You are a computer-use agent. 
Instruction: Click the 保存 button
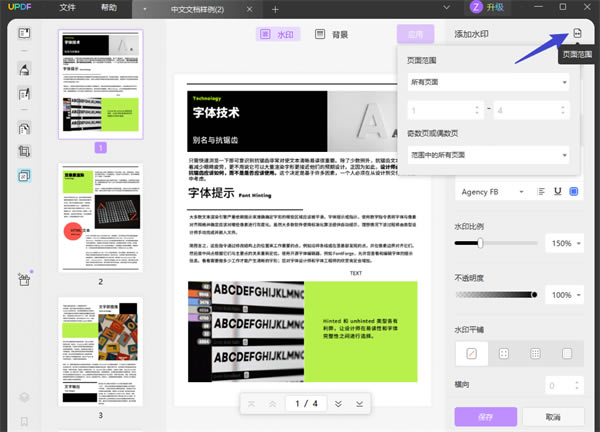coord(485,415)
